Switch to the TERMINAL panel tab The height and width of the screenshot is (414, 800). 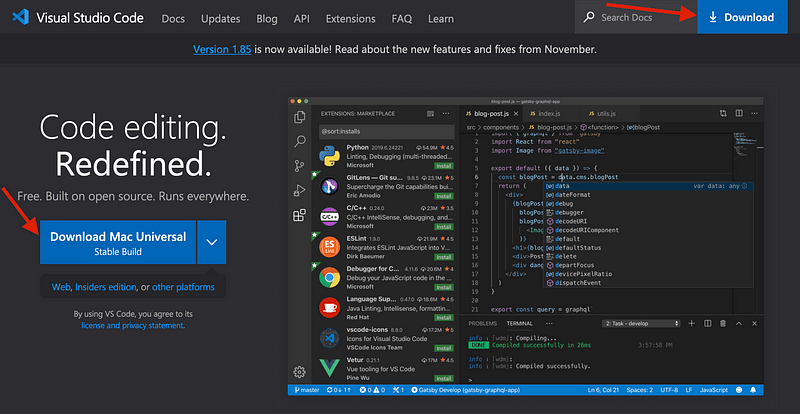(519, 324)
